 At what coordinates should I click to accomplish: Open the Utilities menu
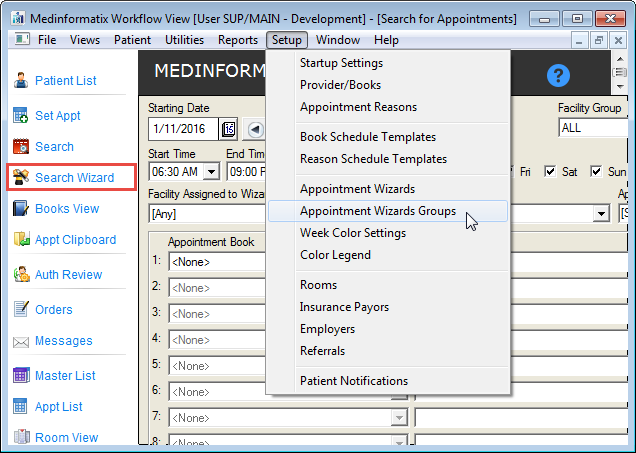point(184,40)
